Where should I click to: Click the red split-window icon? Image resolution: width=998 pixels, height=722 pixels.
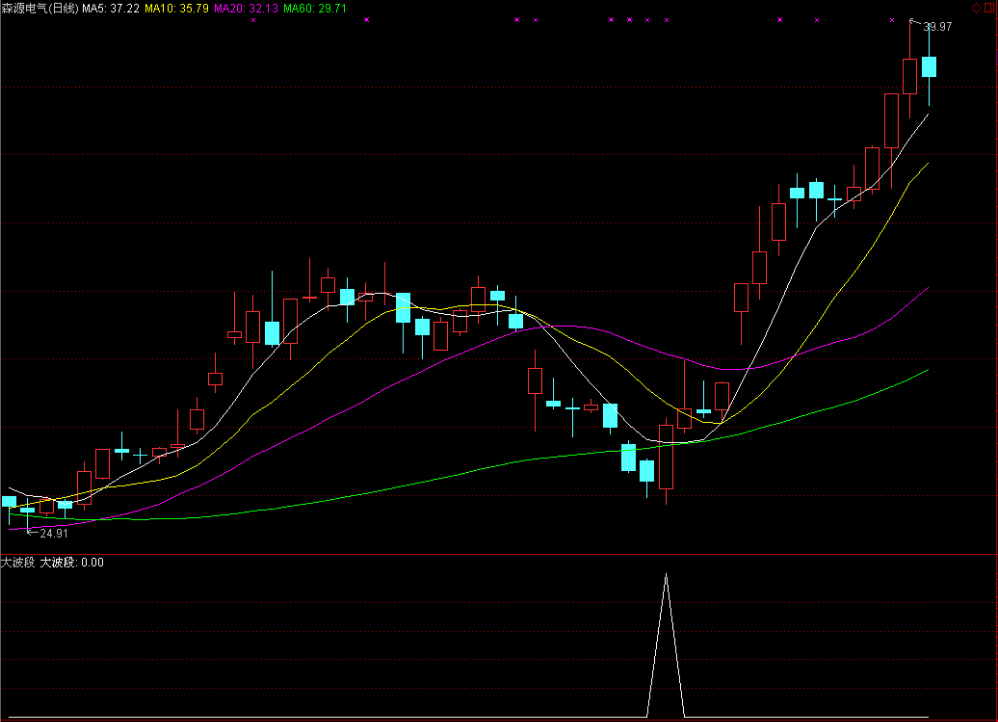point(989,8)
